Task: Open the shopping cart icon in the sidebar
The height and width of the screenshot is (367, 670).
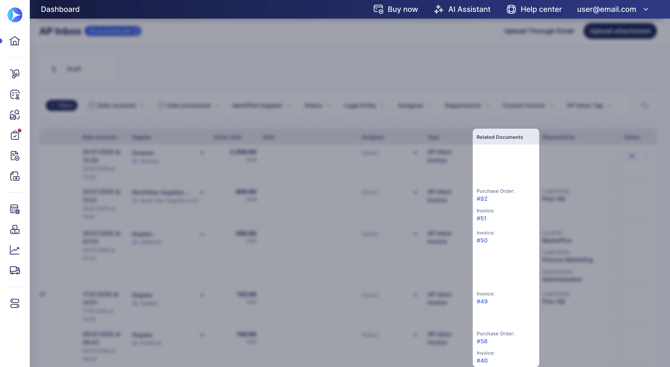Action: tap(15, 73)
